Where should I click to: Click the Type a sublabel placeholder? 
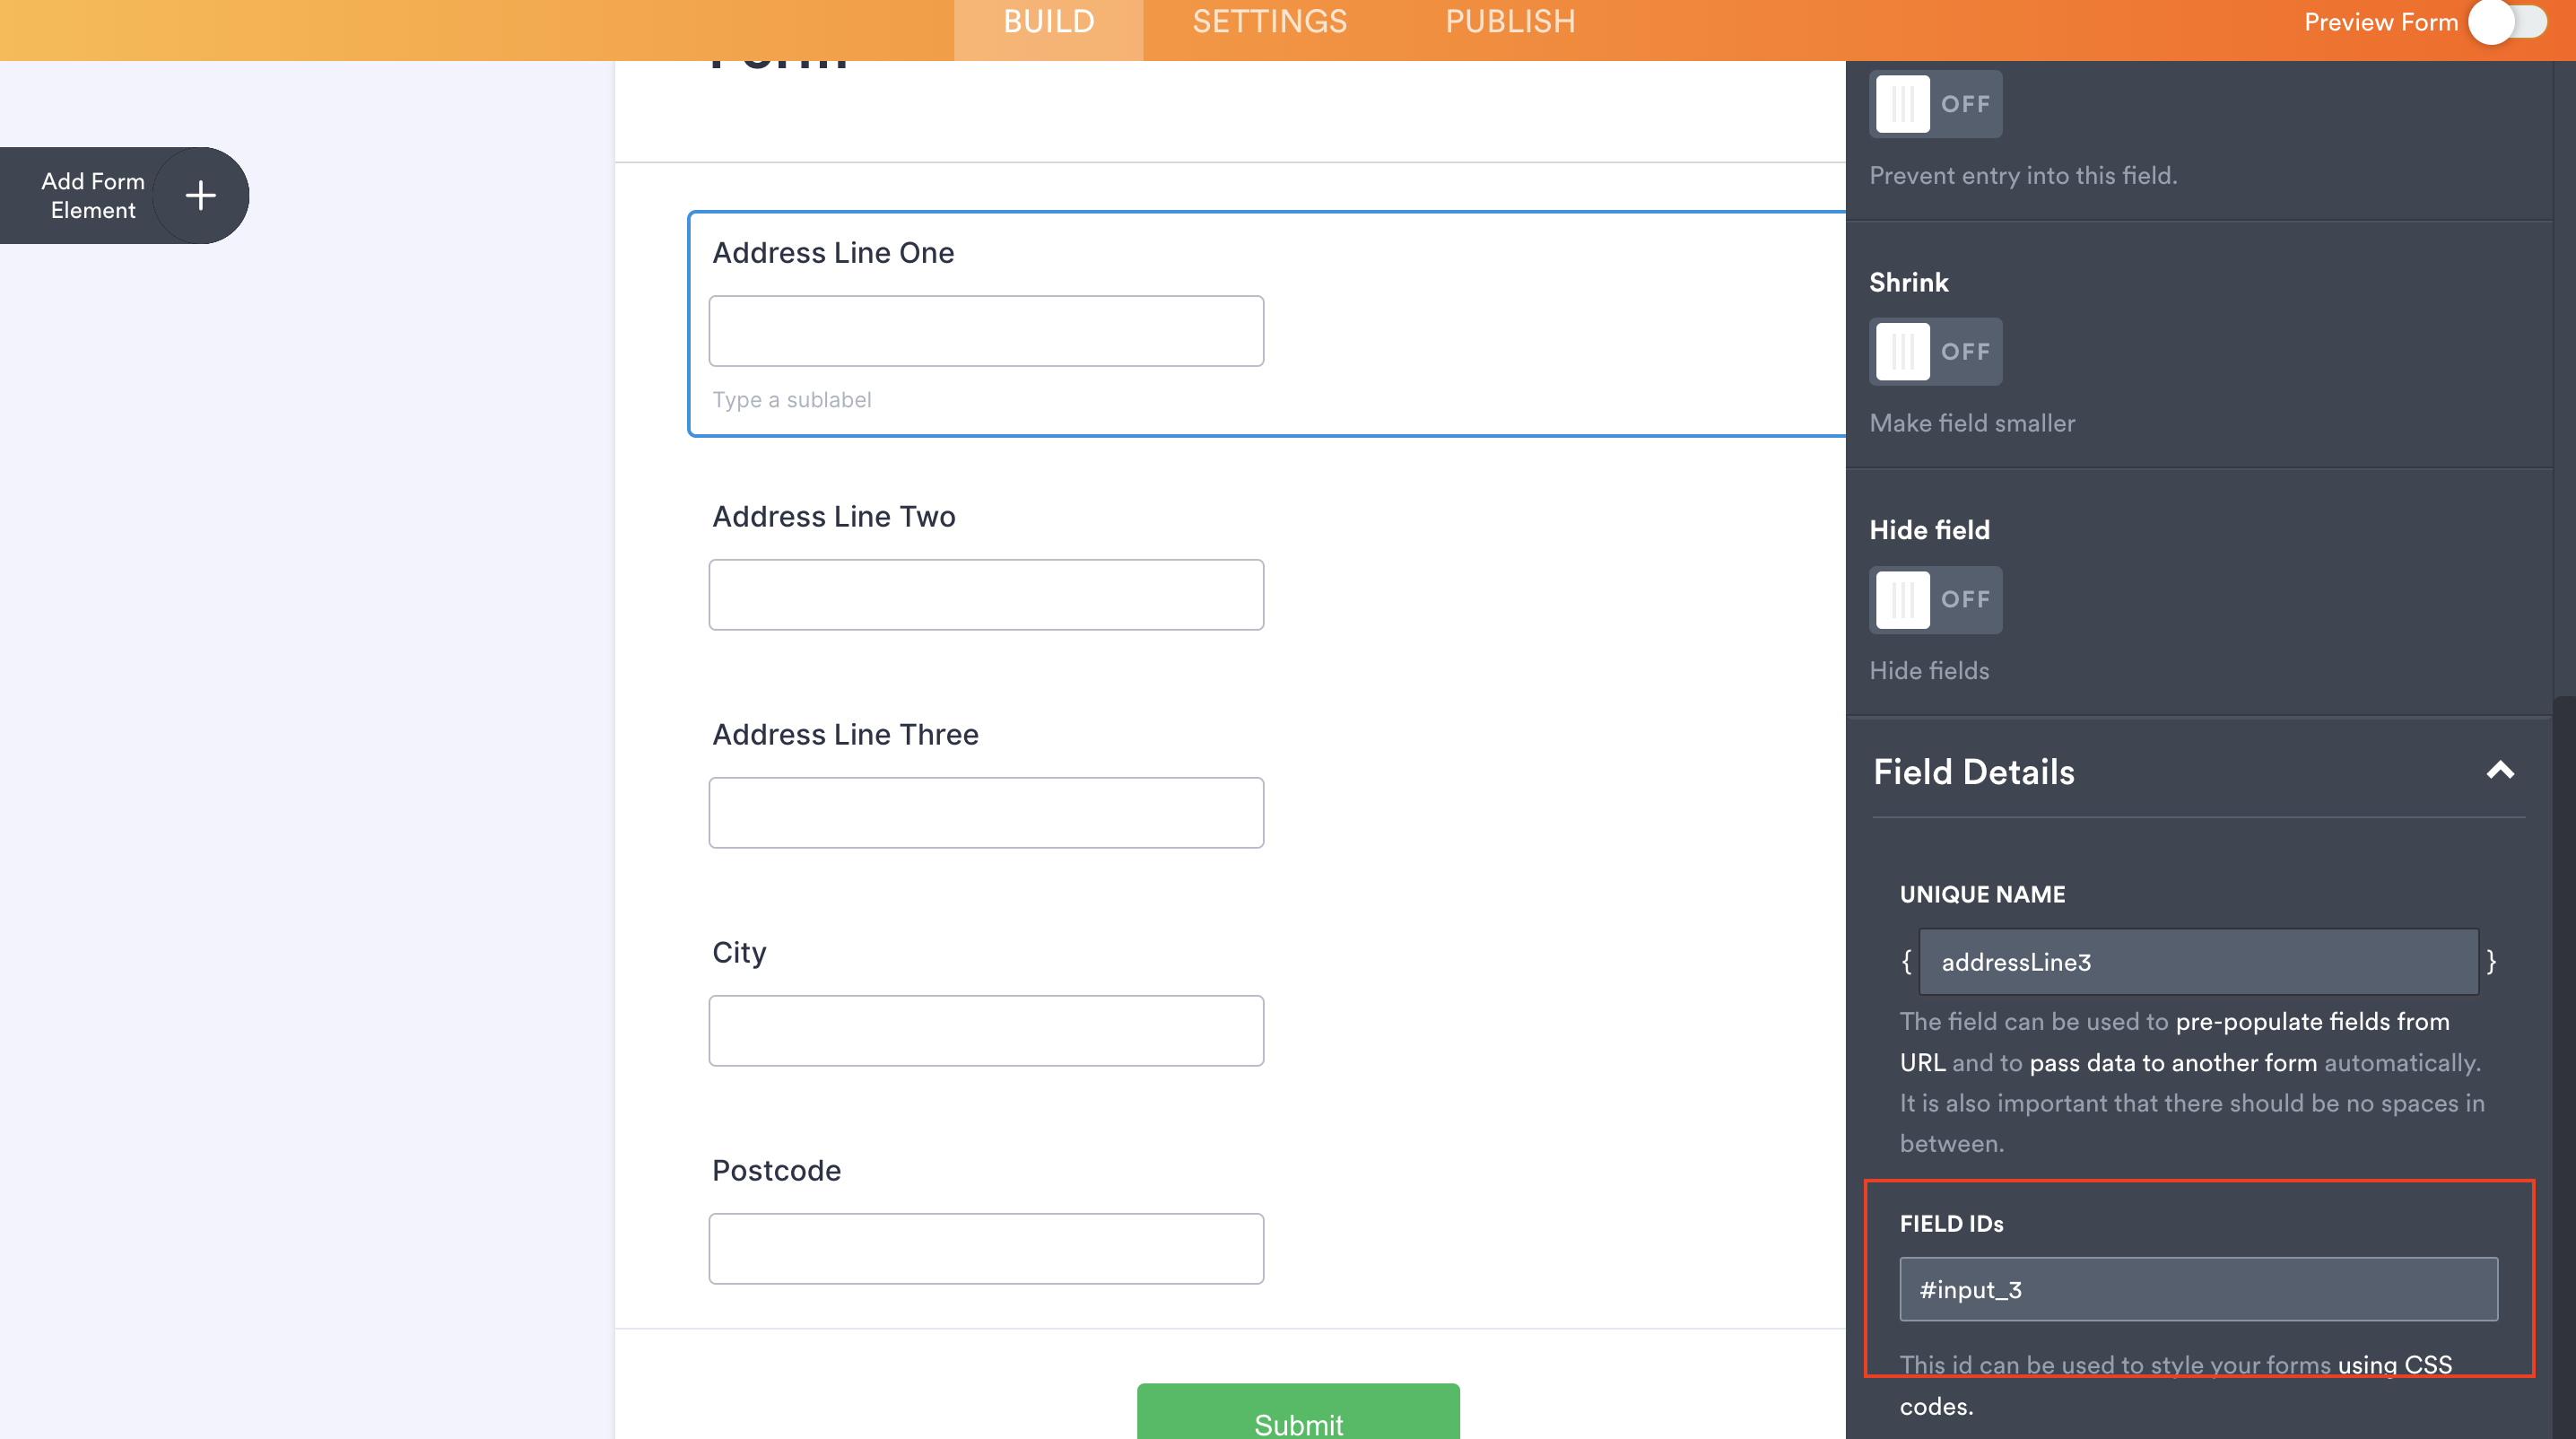tap(792, 399)
